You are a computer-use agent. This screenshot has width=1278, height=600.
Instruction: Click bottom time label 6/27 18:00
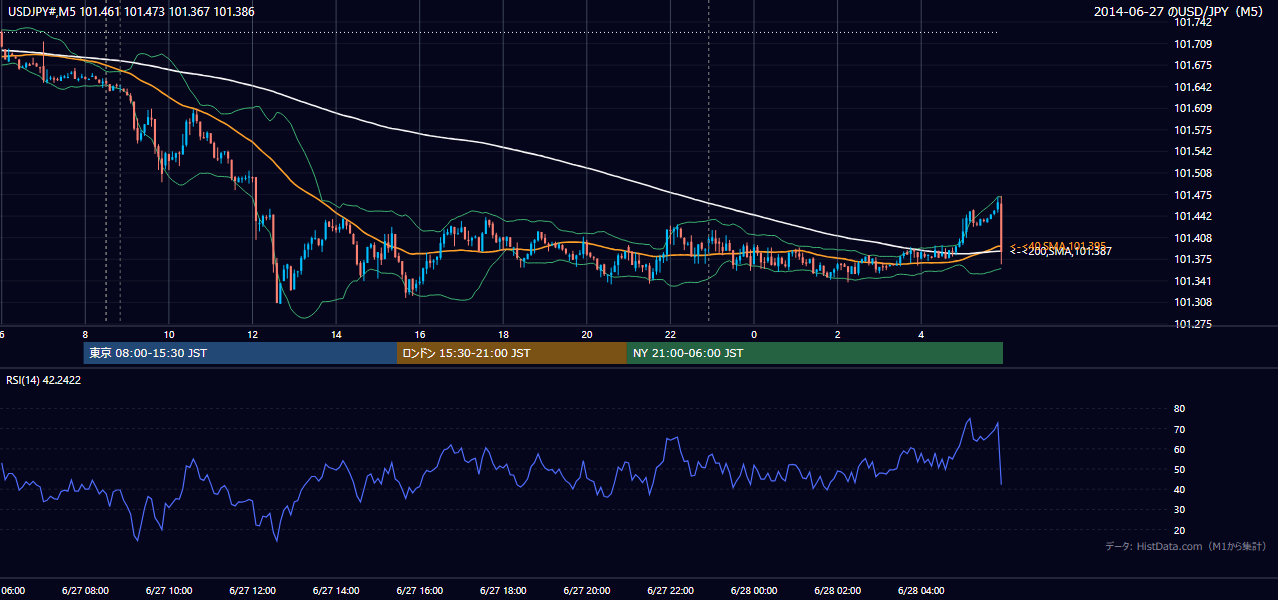pos(503,590)
